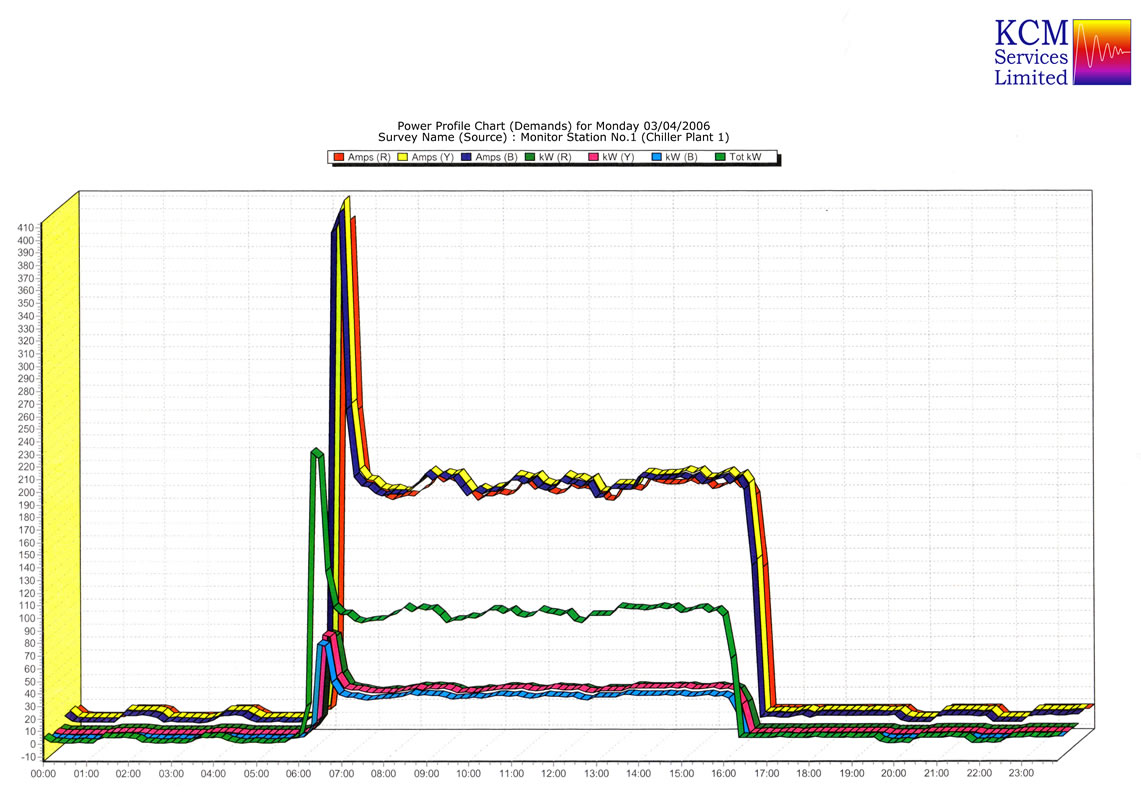Click the 410 value on the vertical axis
Image resolution: width=1141 pixels, height=800 pixels.
(26, 228)
